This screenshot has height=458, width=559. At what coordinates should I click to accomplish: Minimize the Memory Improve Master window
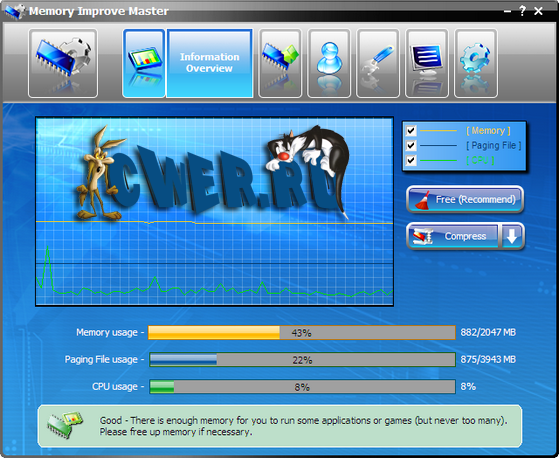(x=507, y=12)
